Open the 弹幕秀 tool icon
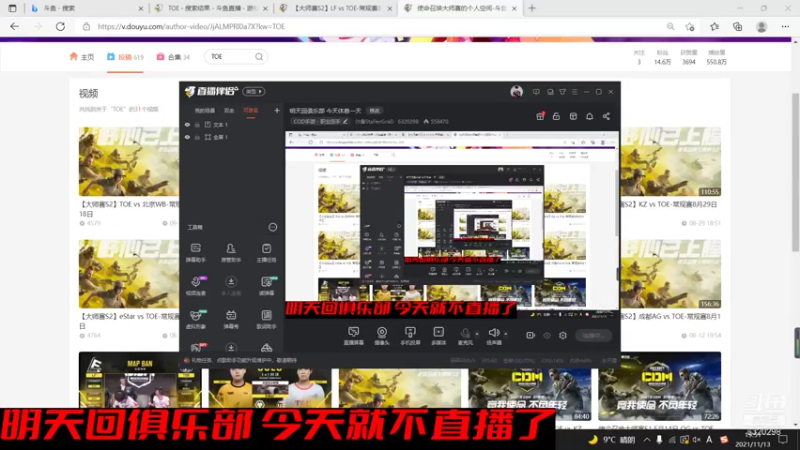The image size is (800, 450). point(231,319)
